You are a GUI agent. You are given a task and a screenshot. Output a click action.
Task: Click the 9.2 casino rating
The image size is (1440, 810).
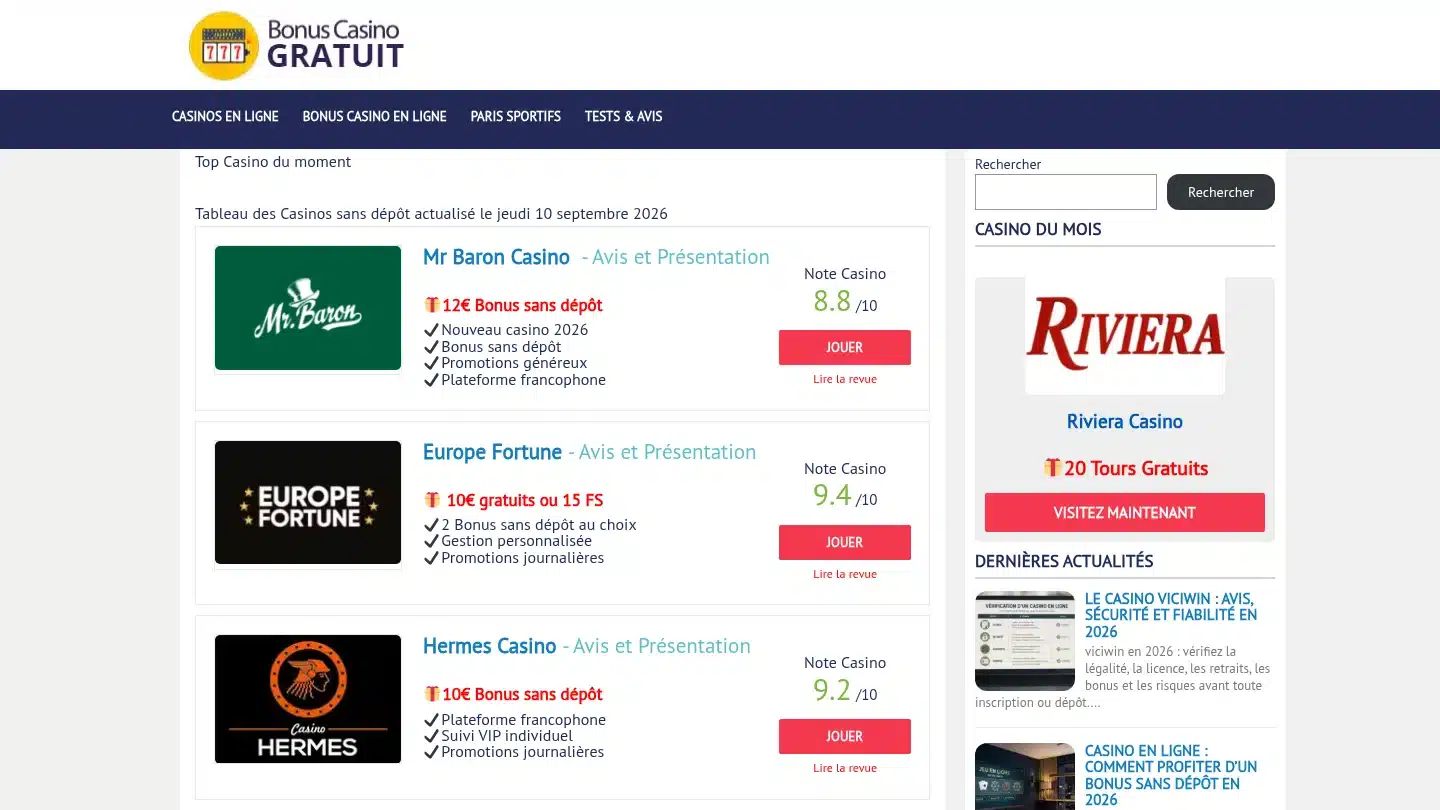pos(832,690)
